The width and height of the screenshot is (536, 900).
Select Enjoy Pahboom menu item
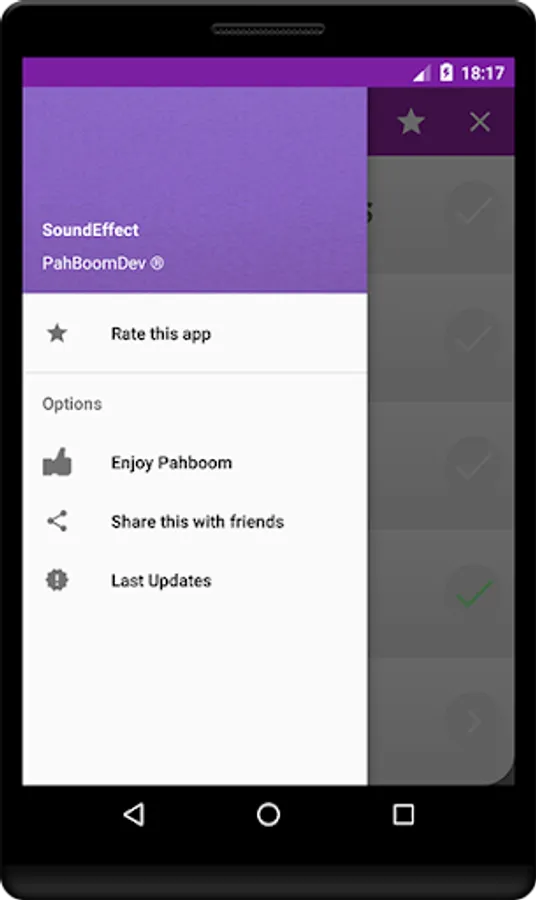point(195,463)
